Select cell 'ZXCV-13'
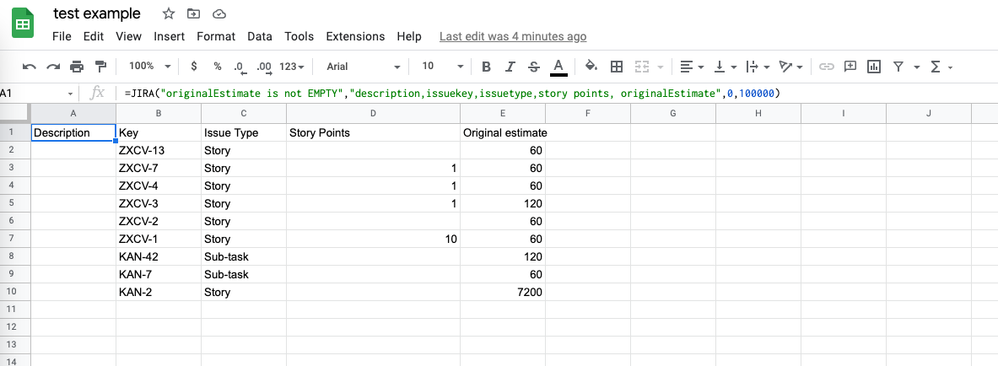 point(158,151)
